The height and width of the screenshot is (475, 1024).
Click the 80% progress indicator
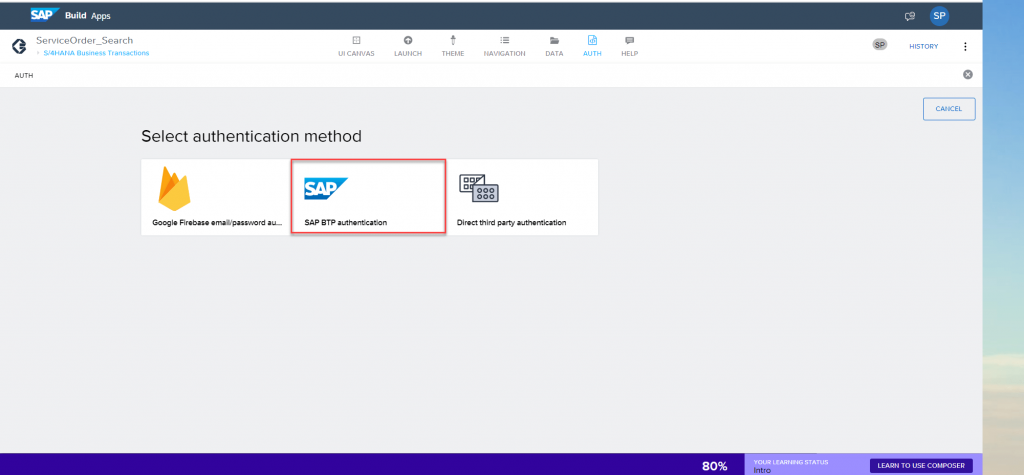click(714, 466)
